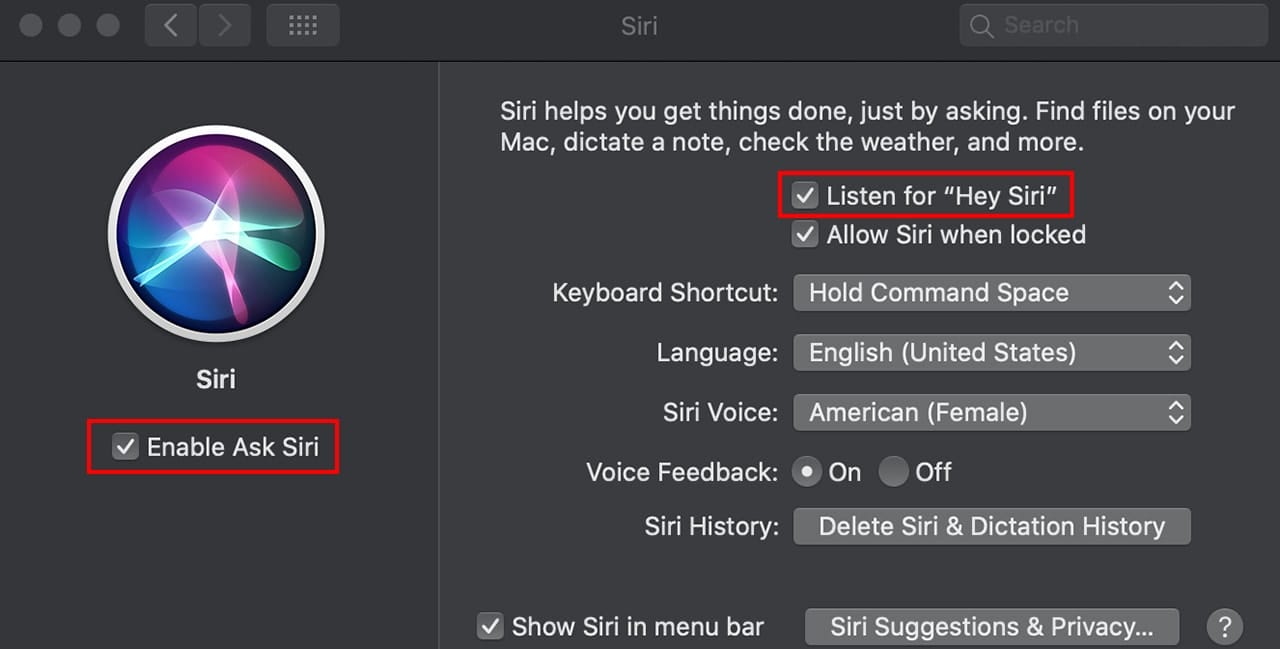1280x649 pixels.
Task: Open the Siri Voice dropdown
Action: click(991, 412)
